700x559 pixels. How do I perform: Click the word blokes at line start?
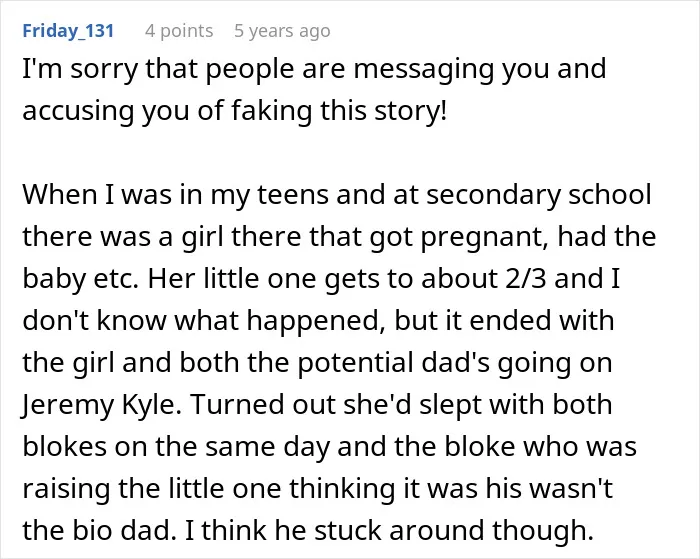tap(65, 446)
